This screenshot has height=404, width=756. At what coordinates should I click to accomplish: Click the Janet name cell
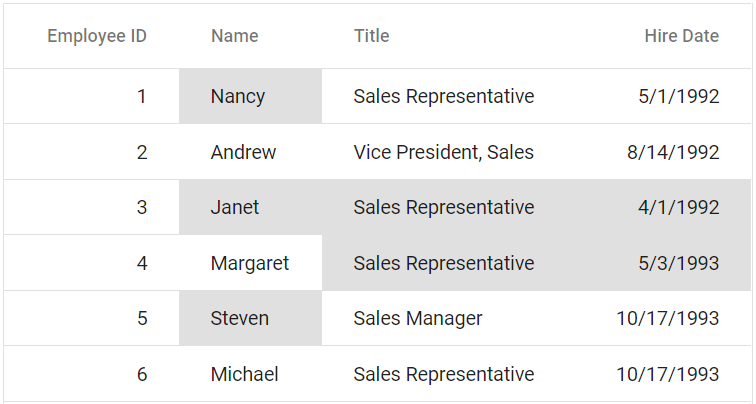tap(235, 207)
